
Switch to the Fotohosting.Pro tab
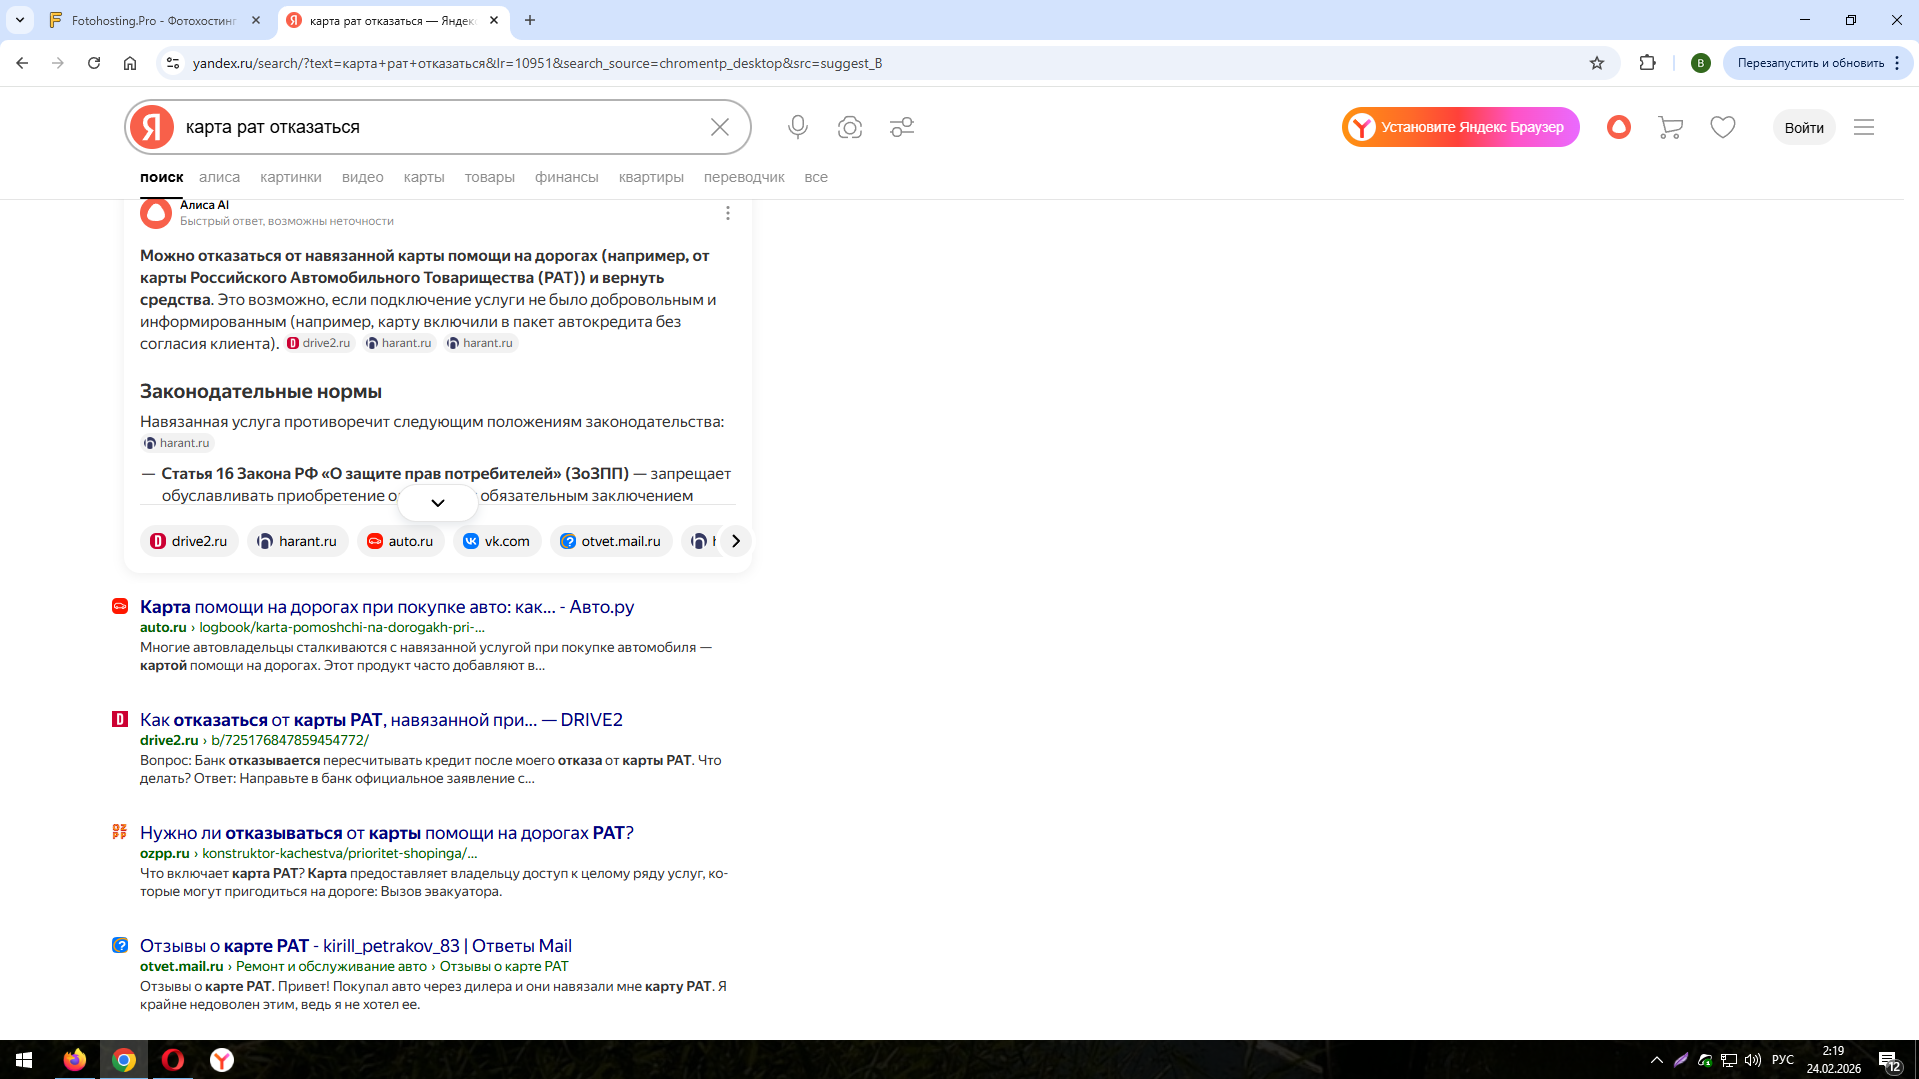click(x=155, y=20)
